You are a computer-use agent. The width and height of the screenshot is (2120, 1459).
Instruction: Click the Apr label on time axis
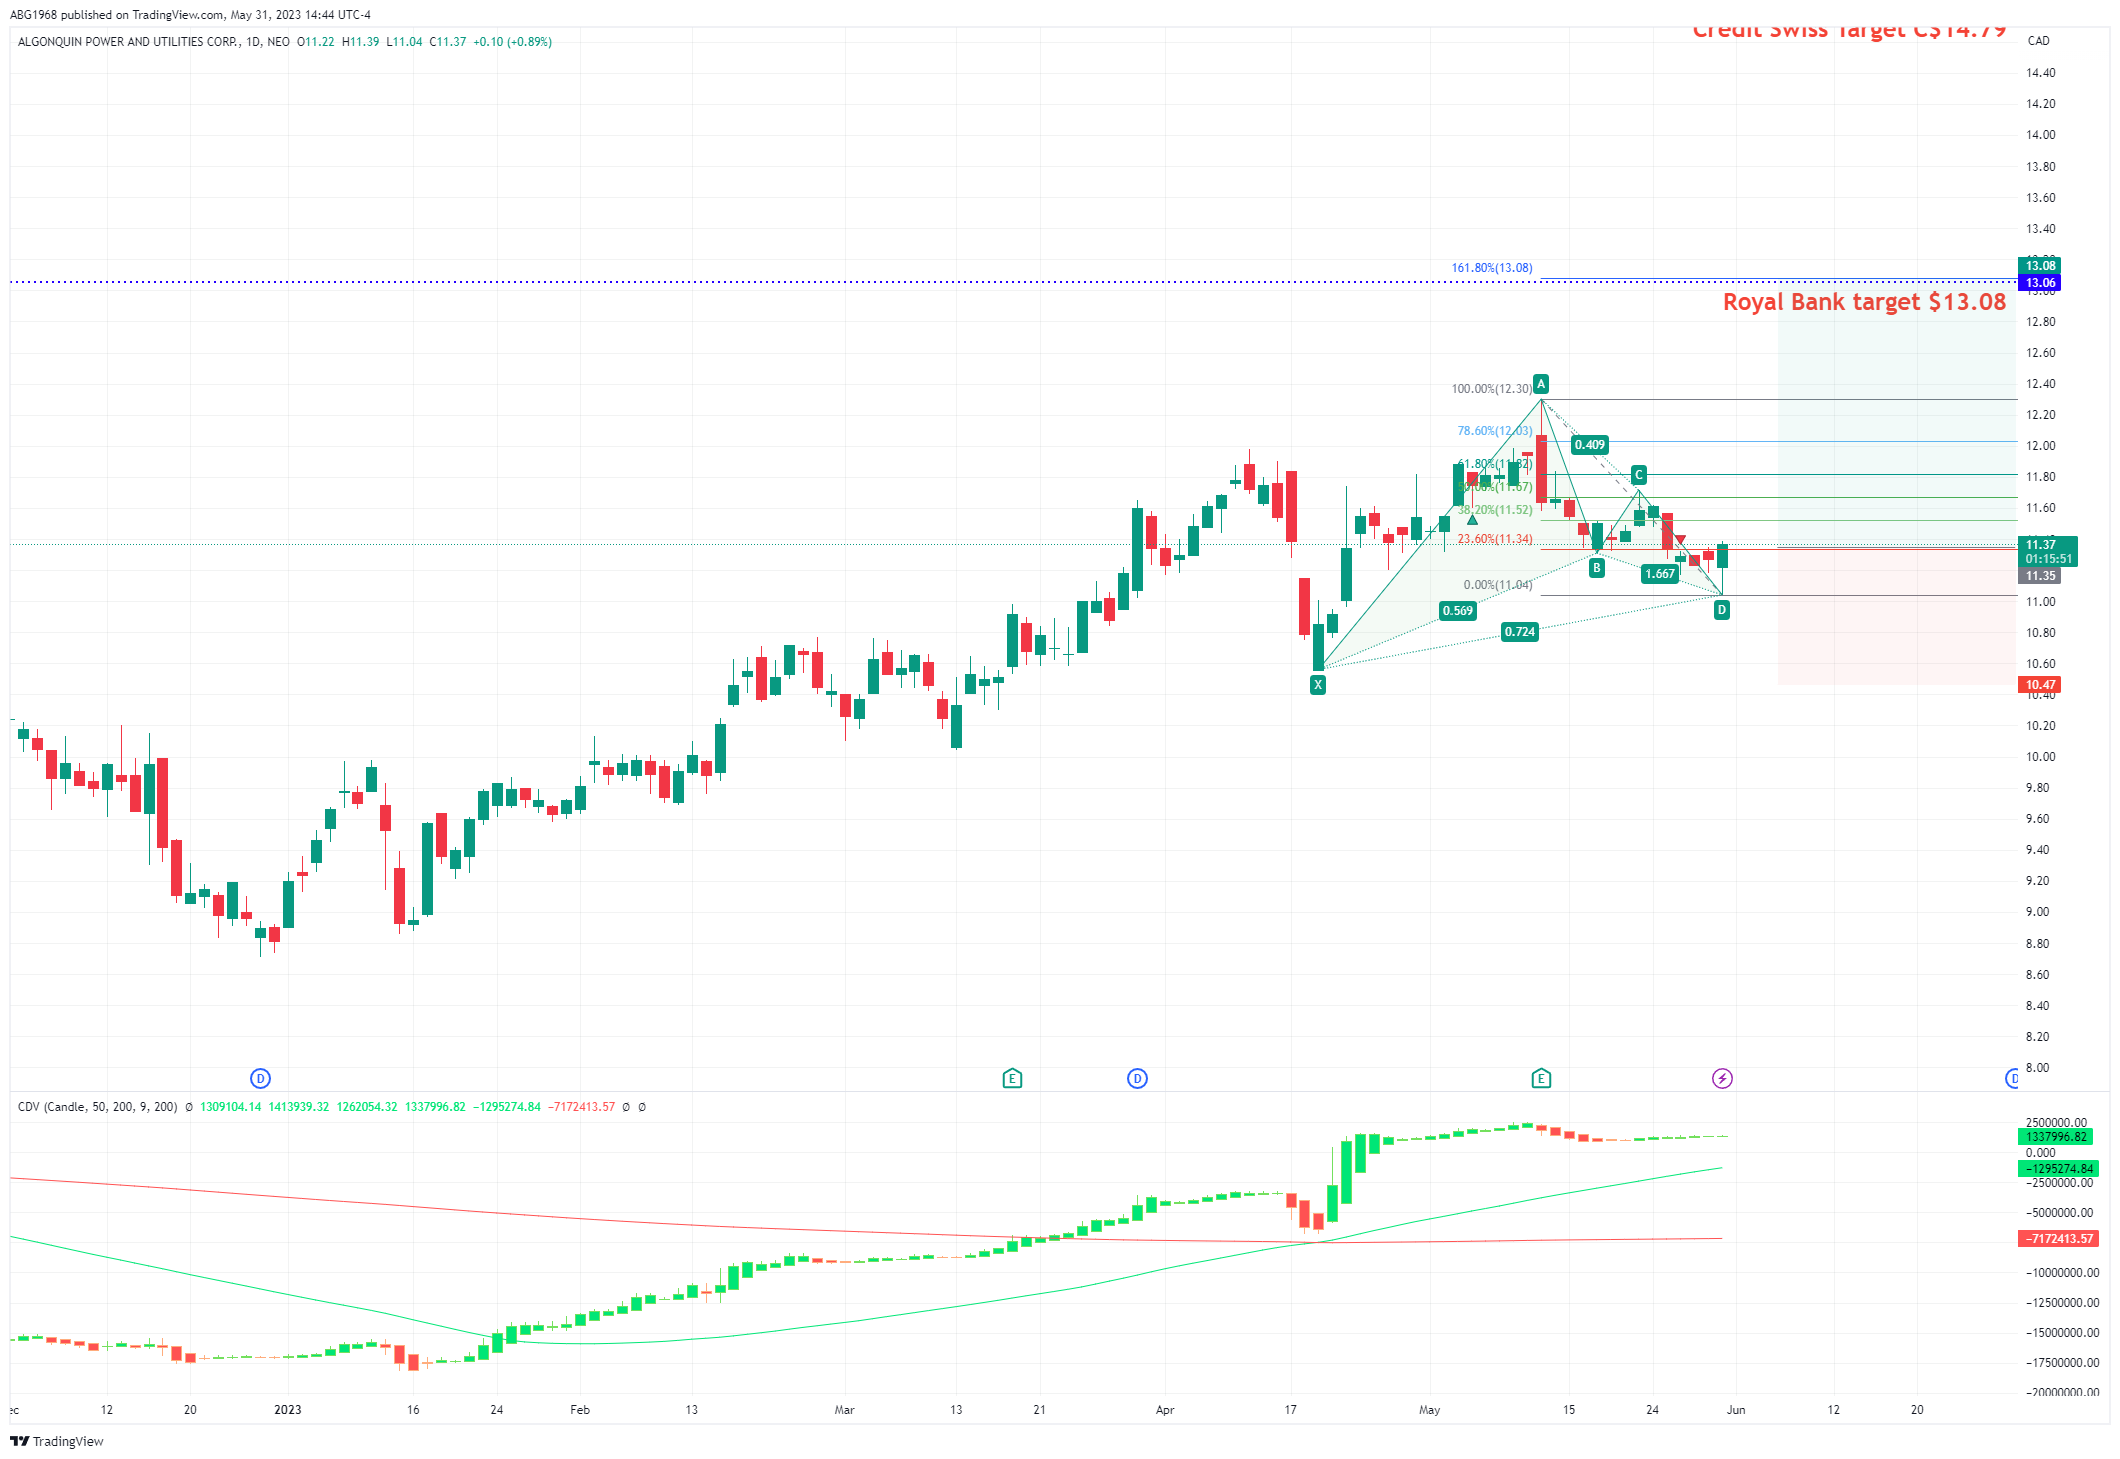tap(1165, 1410)
